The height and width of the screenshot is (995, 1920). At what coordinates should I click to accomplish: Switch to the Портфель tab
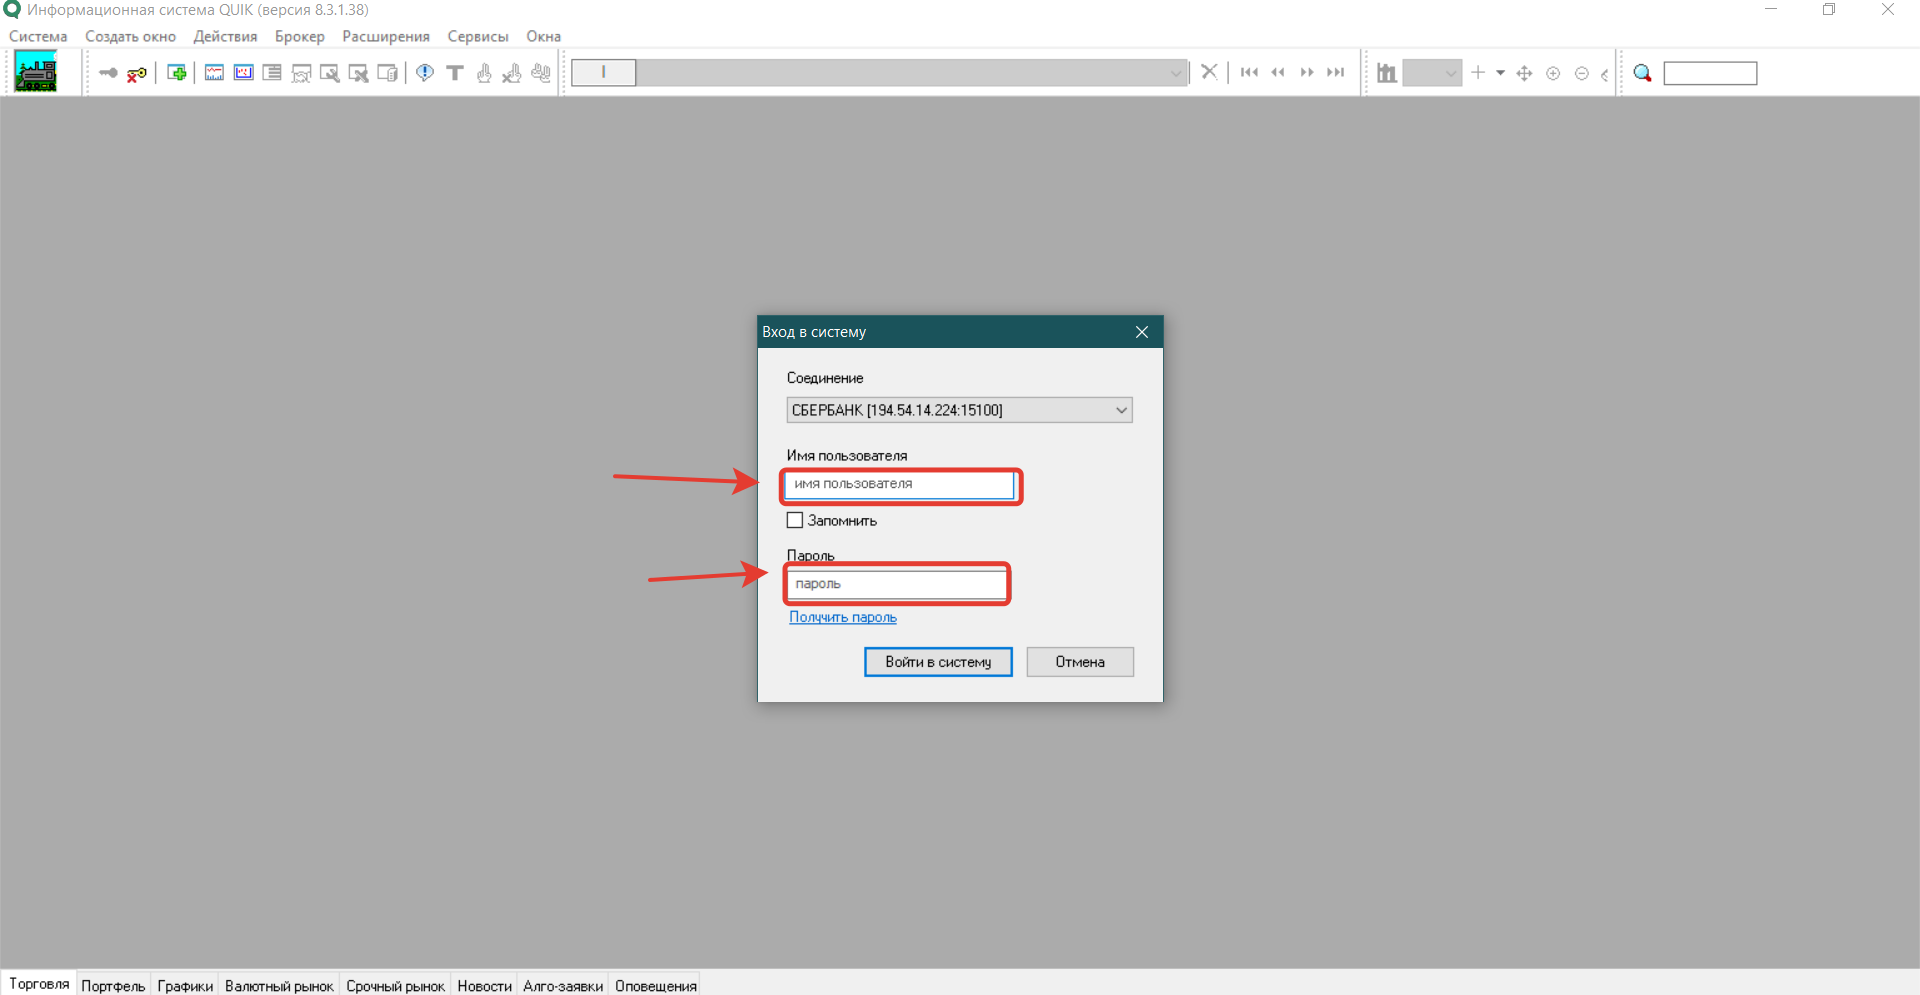coord(113,986)
